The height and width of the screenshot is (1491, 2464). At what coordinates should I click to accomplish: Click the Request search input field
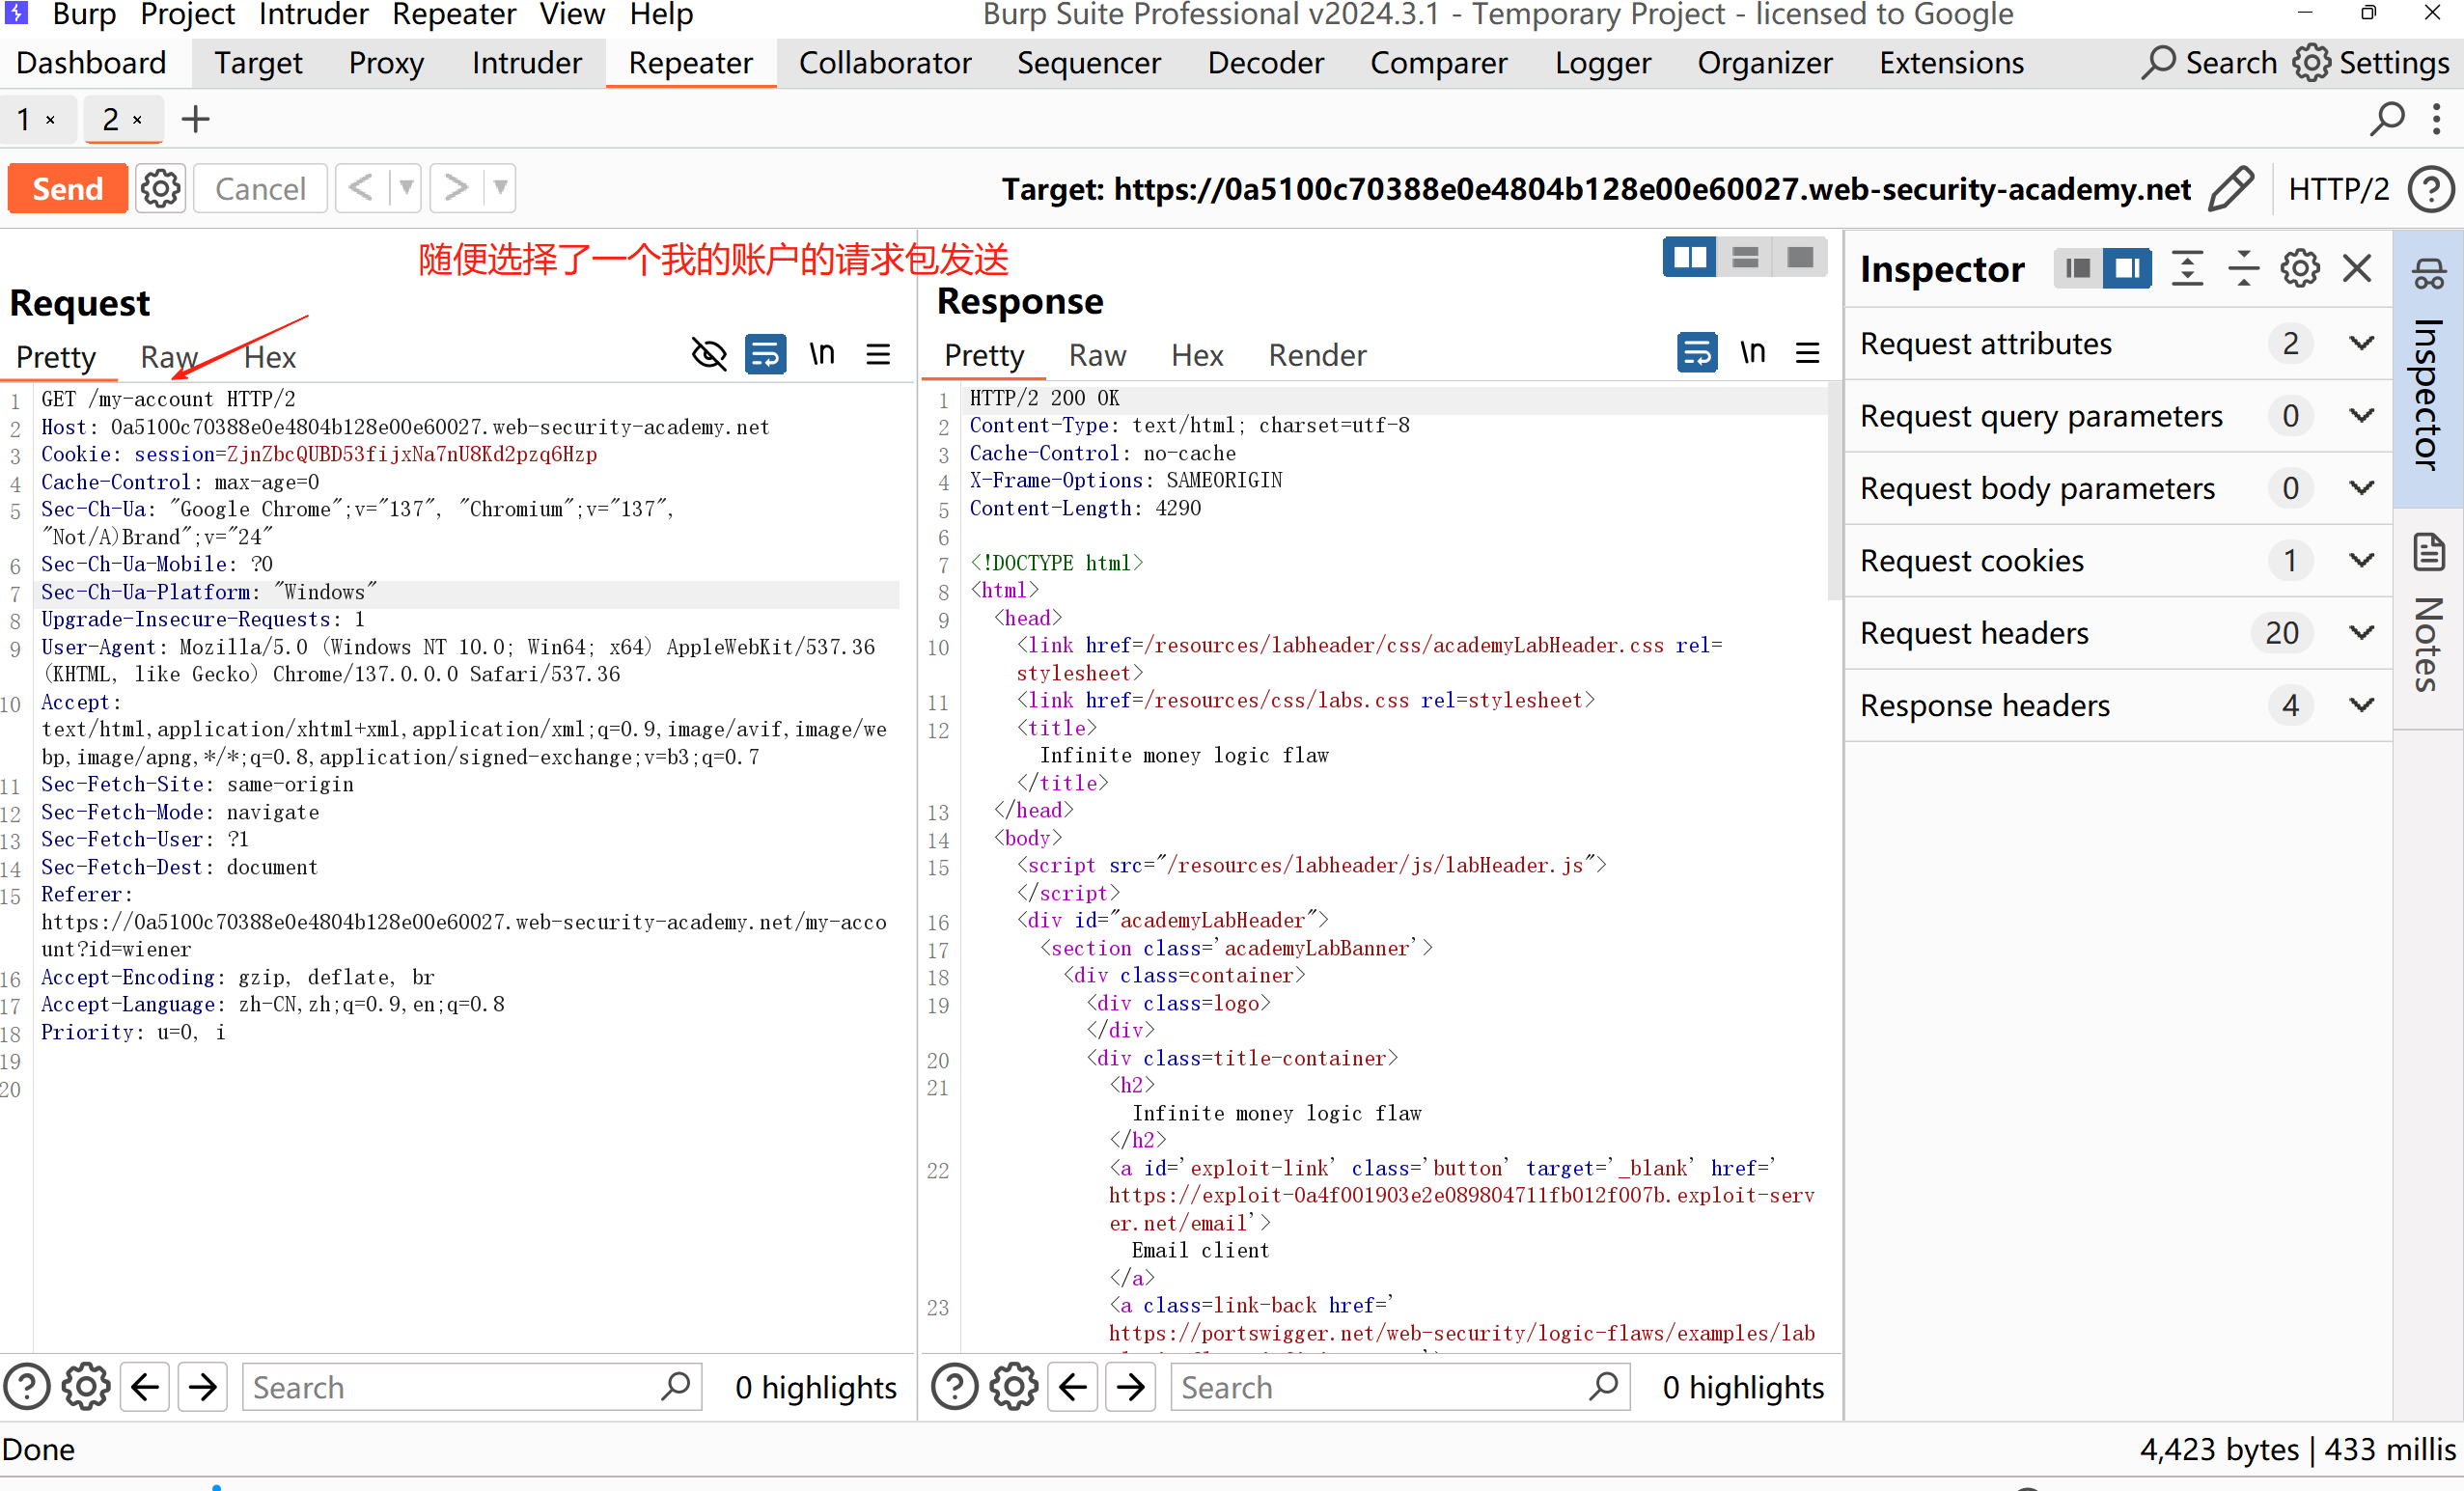point(450,1387)
